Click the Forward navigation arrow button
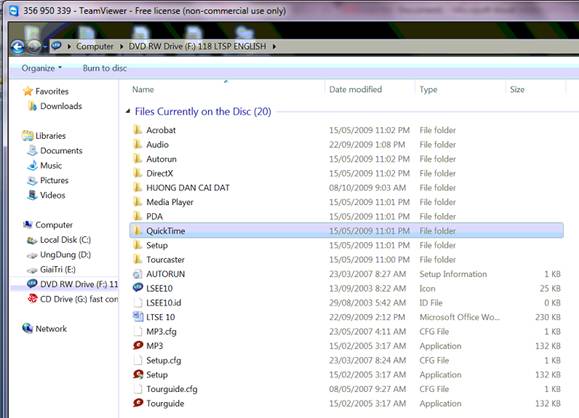 tap(34, 47)
